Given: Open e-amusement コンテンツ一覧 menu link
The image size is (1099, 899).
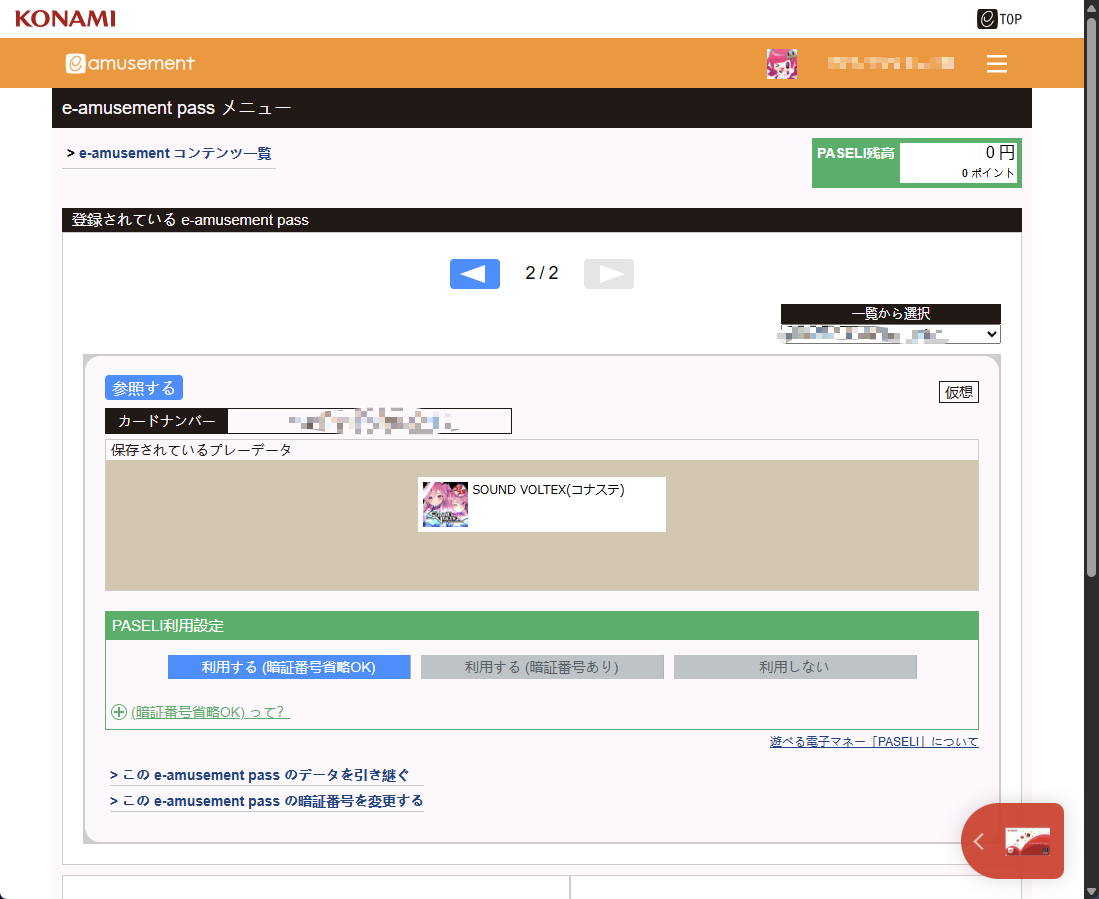Looking at the screenshot, I should coord(169,154).
